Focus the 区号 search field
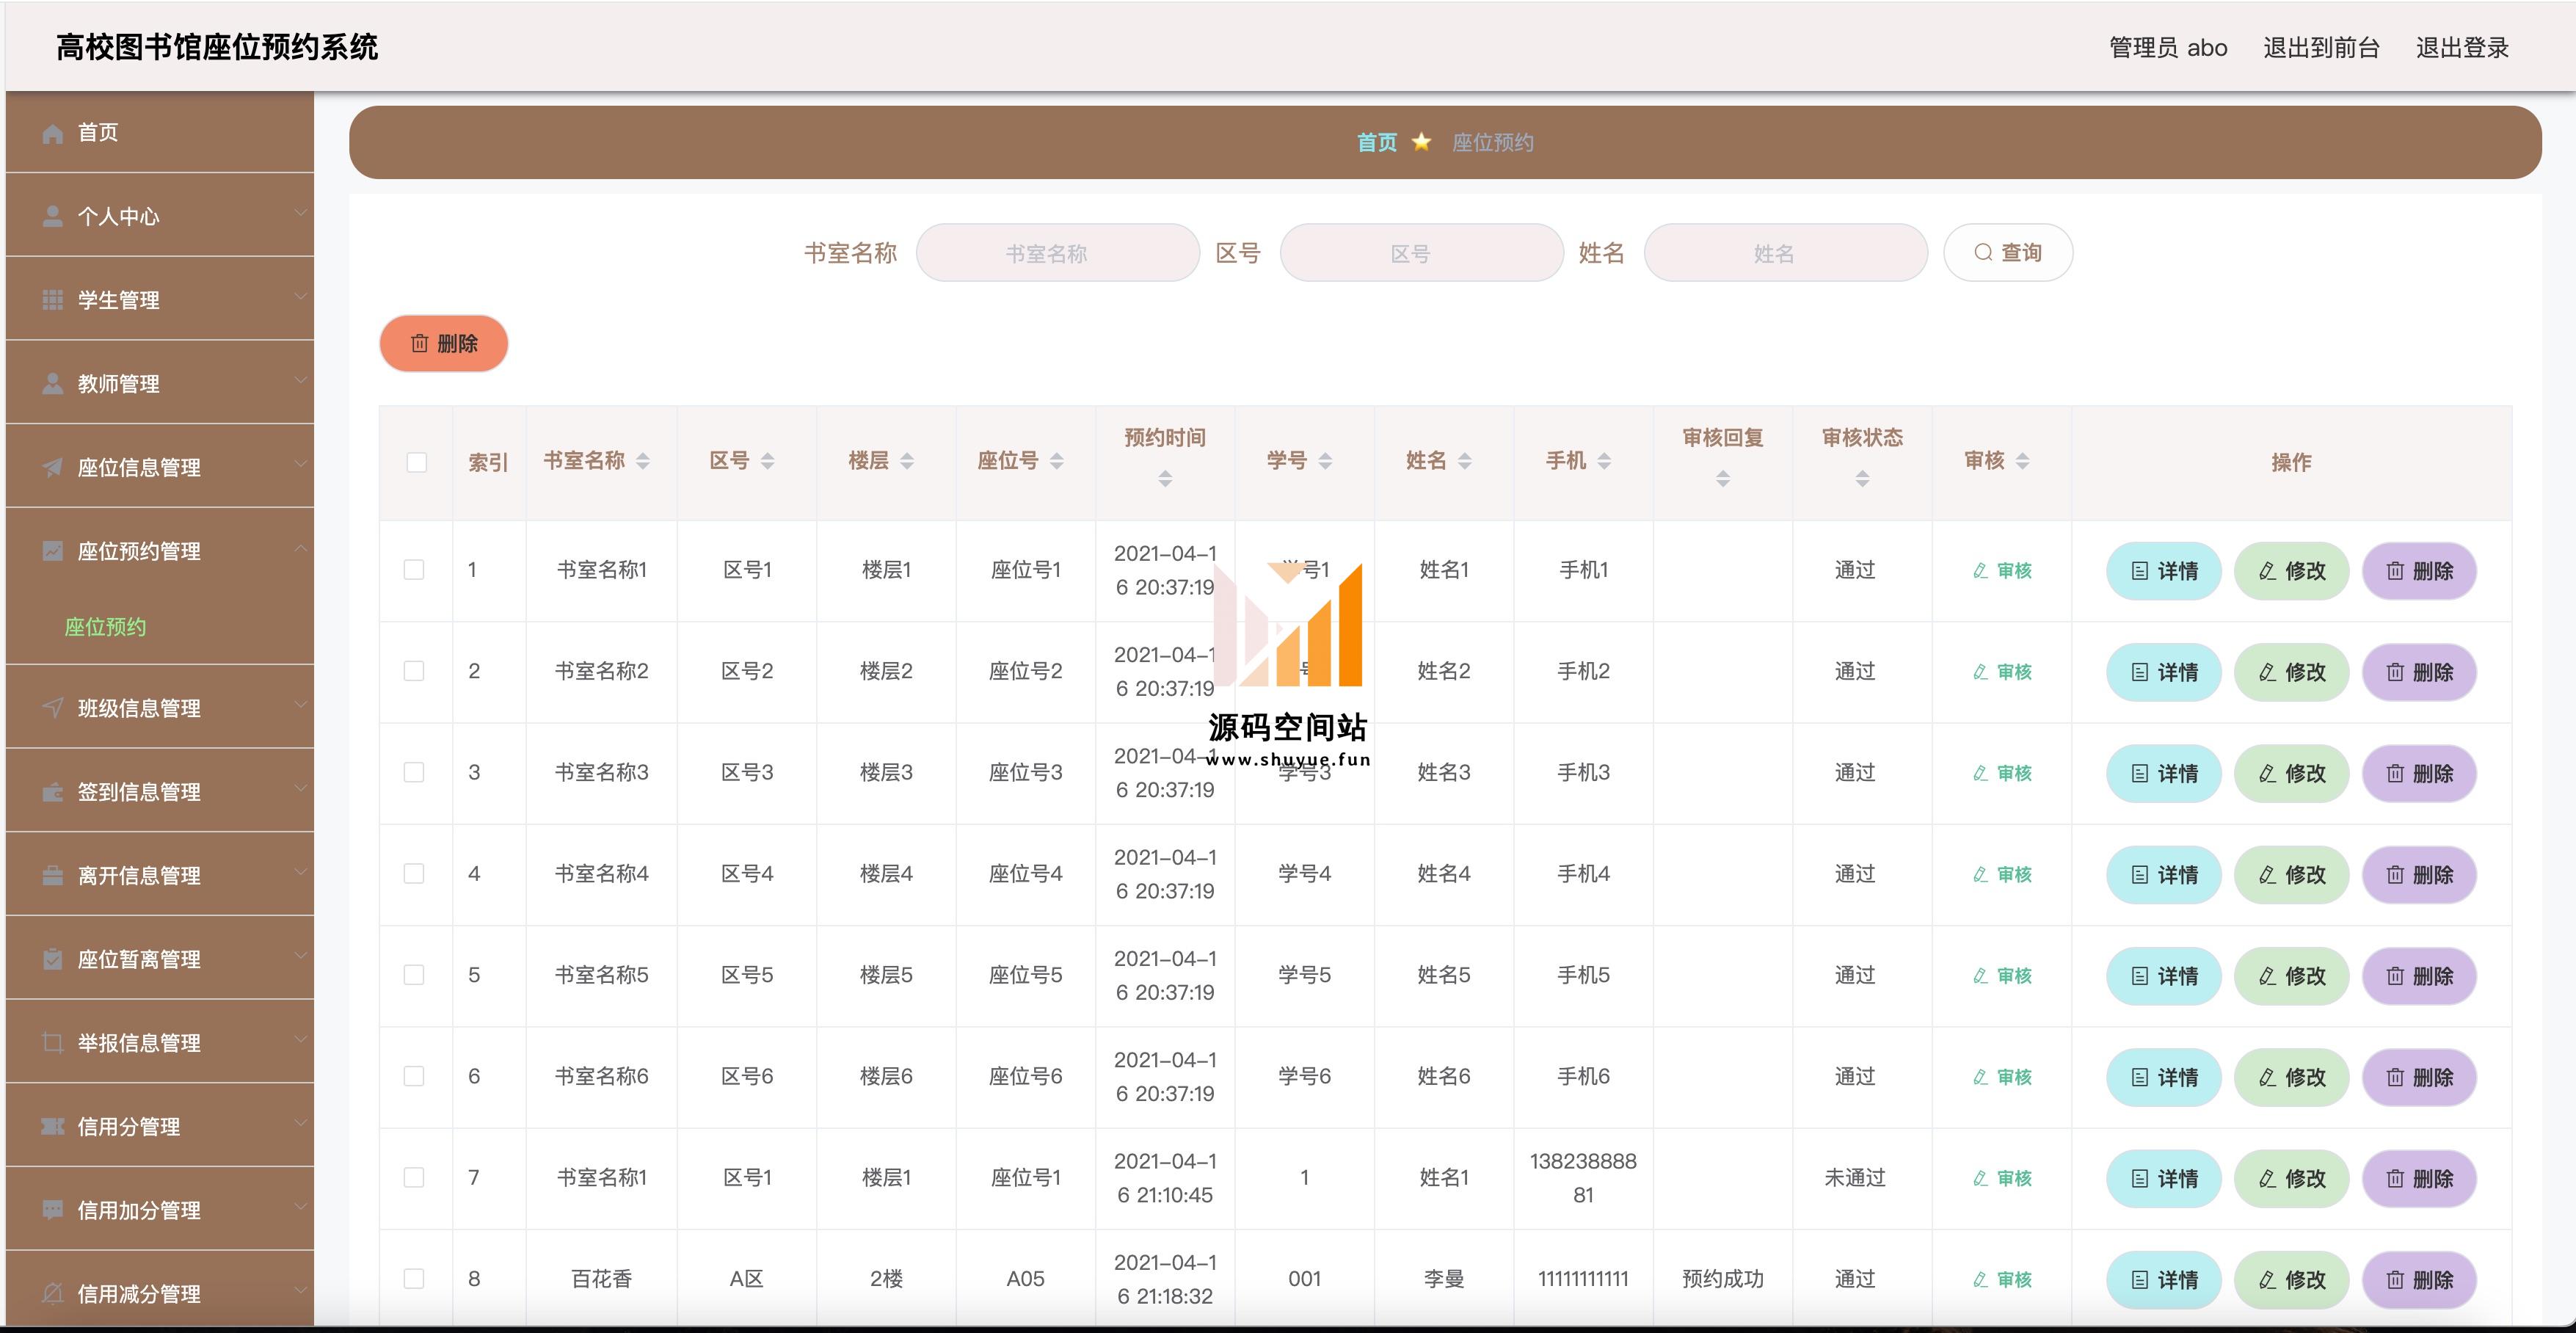The height and width of the screenshot is (1333, 2576). pyautogui.click(x=1421, y=253)
